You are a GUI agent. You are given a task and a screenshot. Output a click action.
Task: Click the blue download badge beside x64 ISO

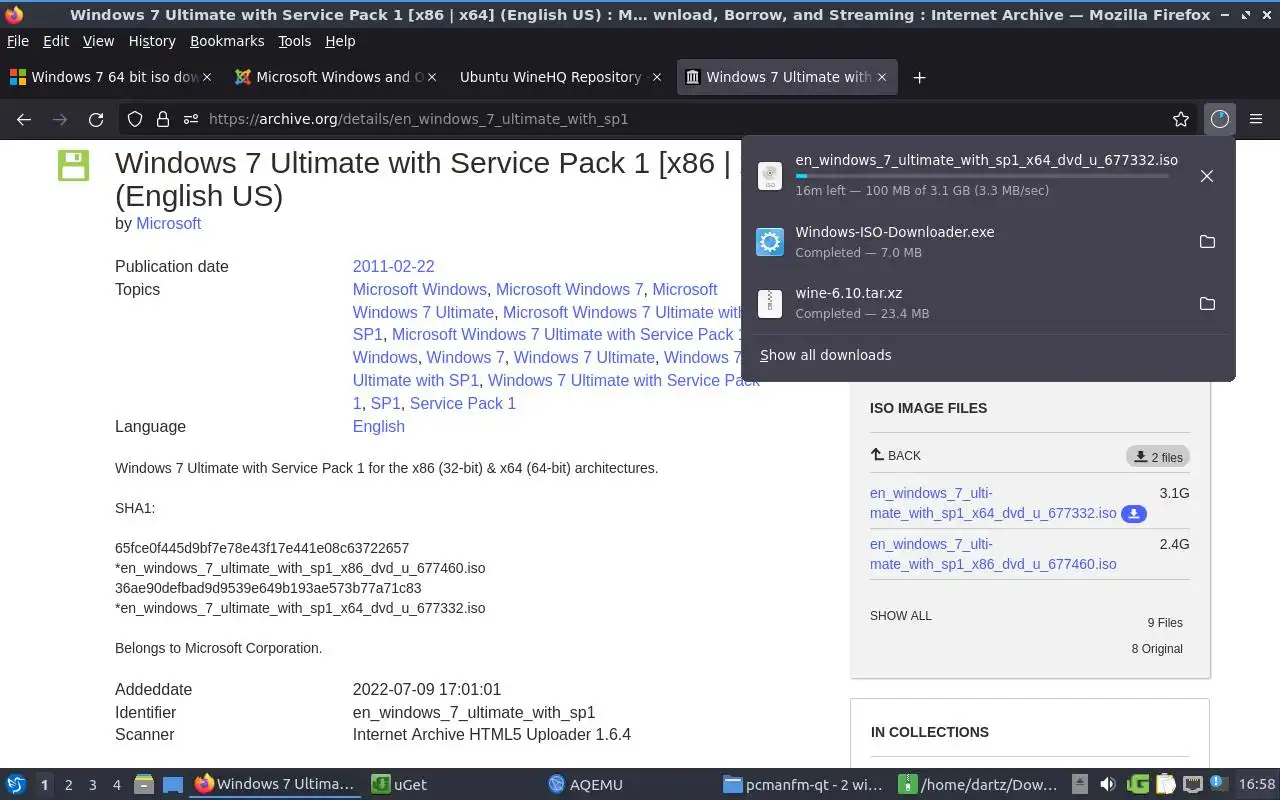(1133, 514)
